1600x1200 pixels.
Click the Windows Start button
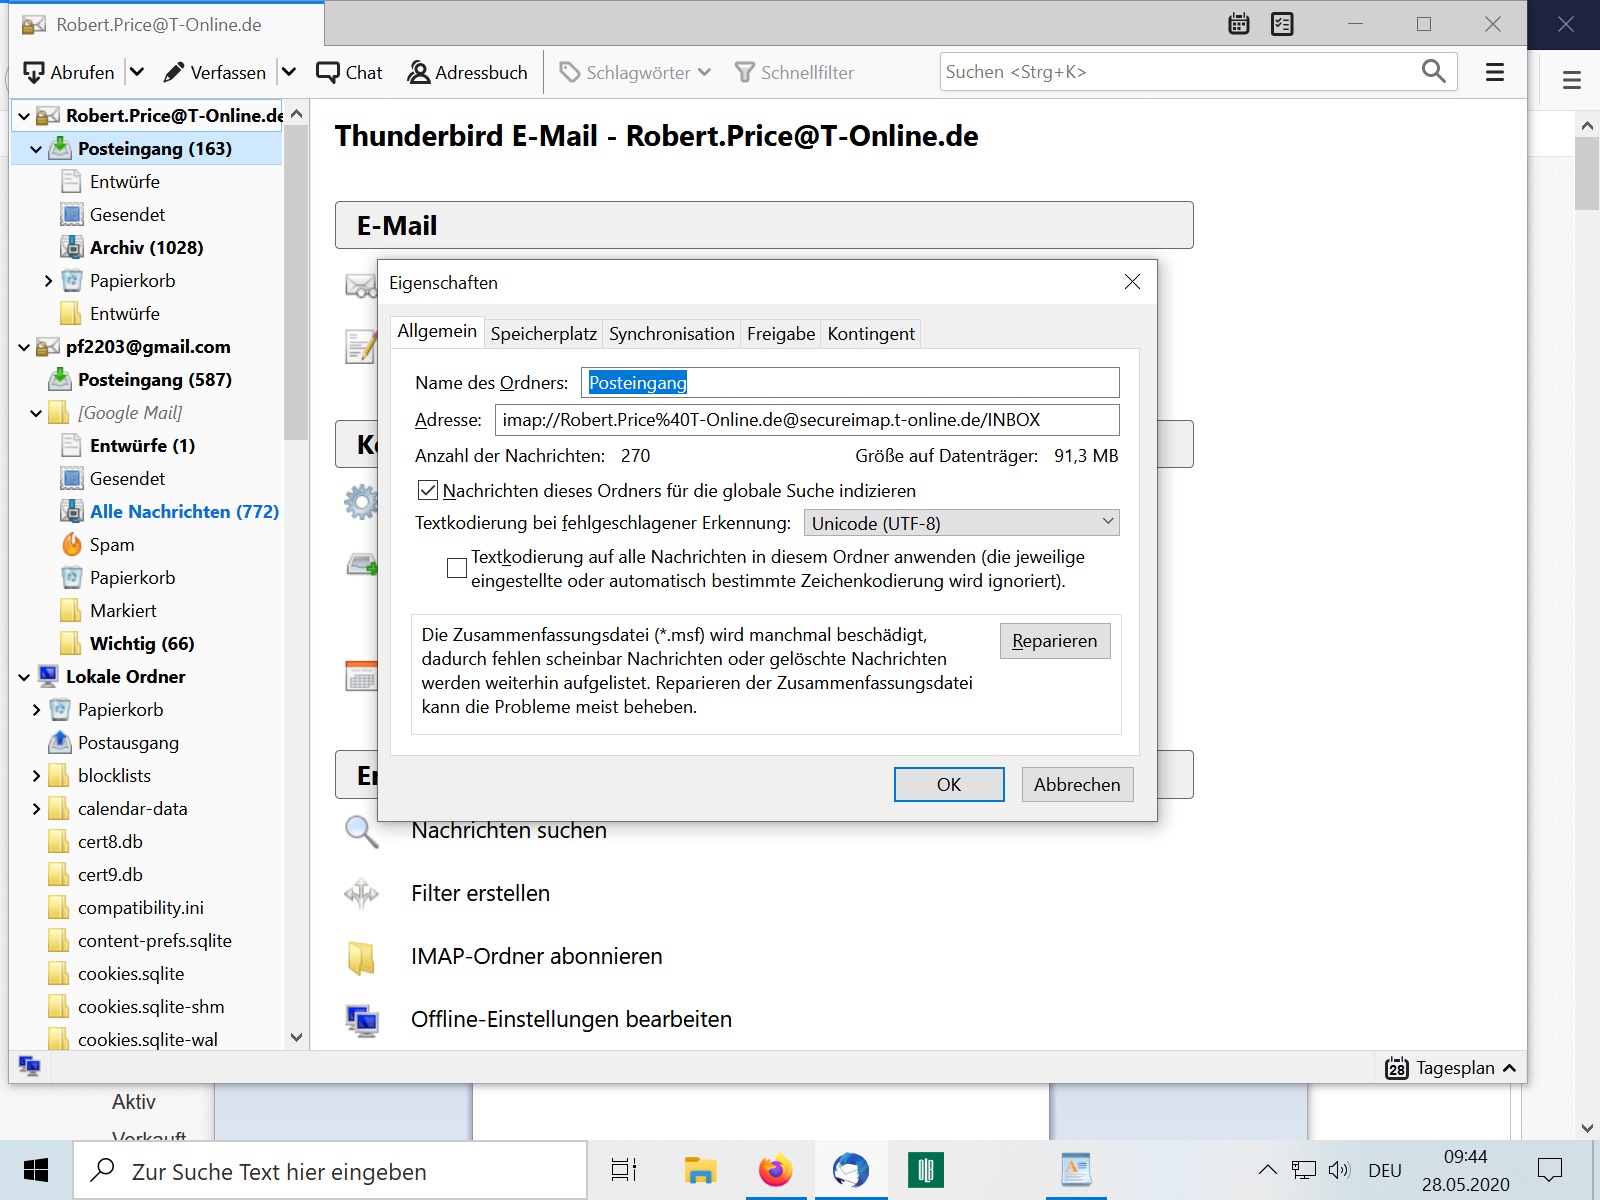coord(36,1170)
